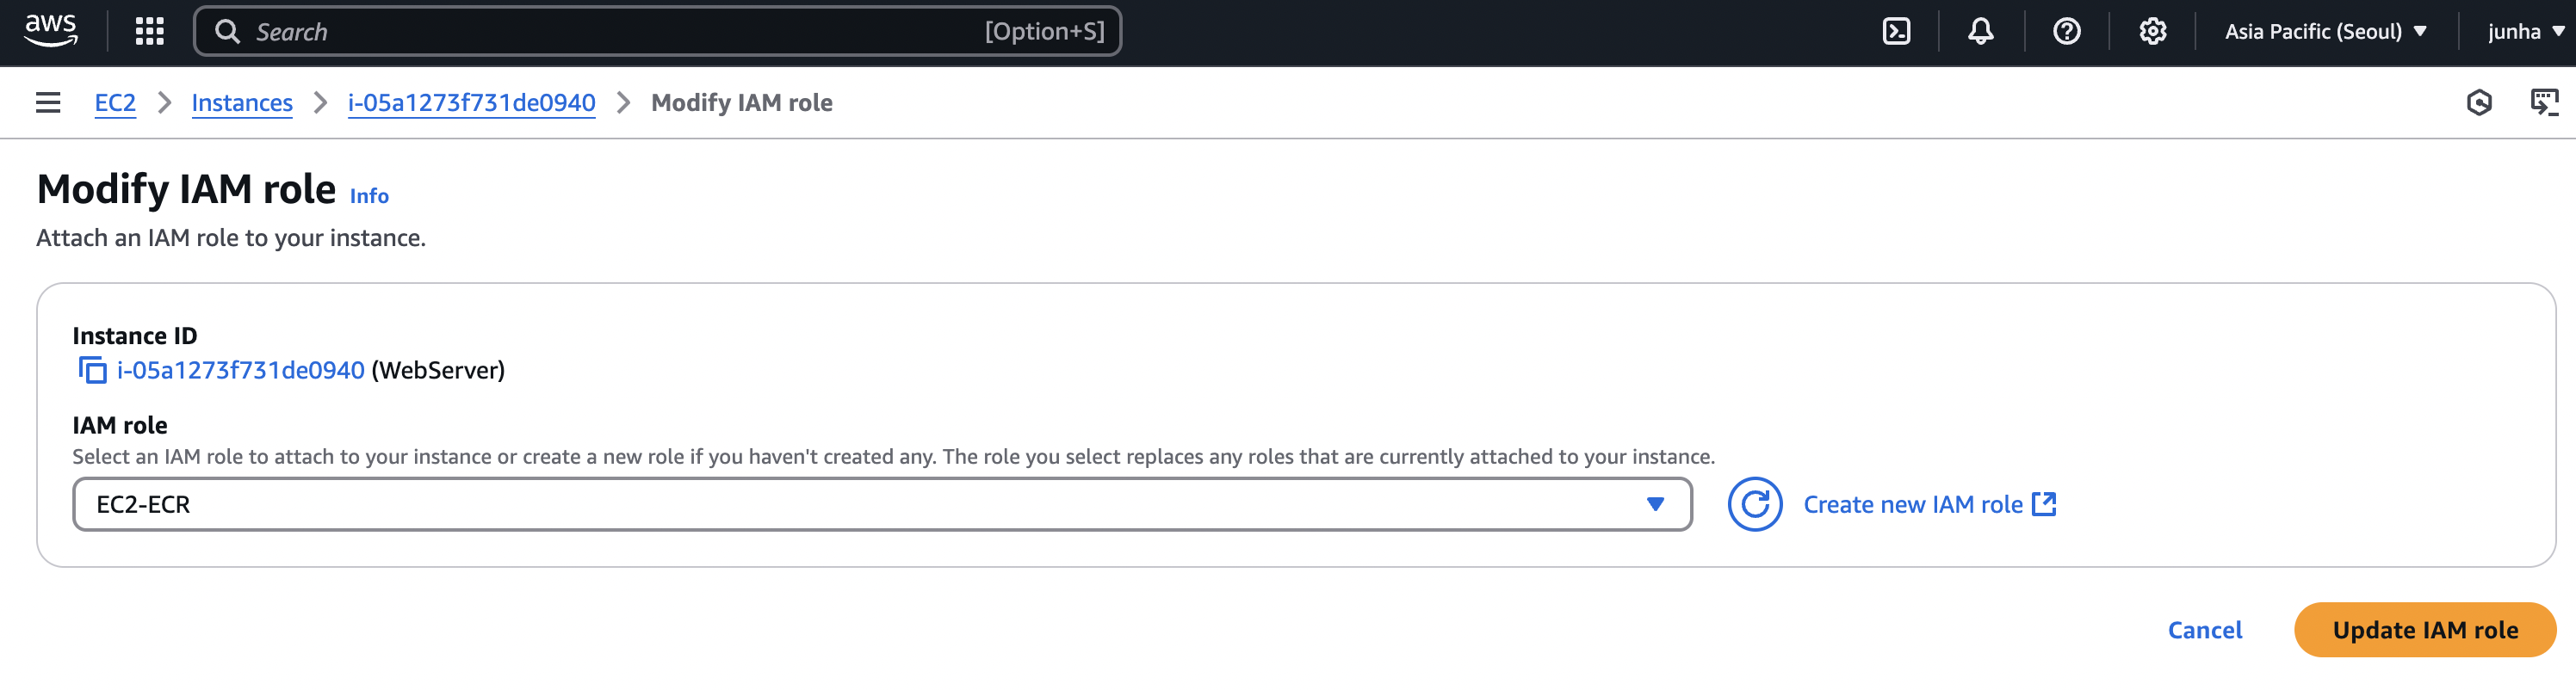Click the Update IAM role button

click(2424, 630)
